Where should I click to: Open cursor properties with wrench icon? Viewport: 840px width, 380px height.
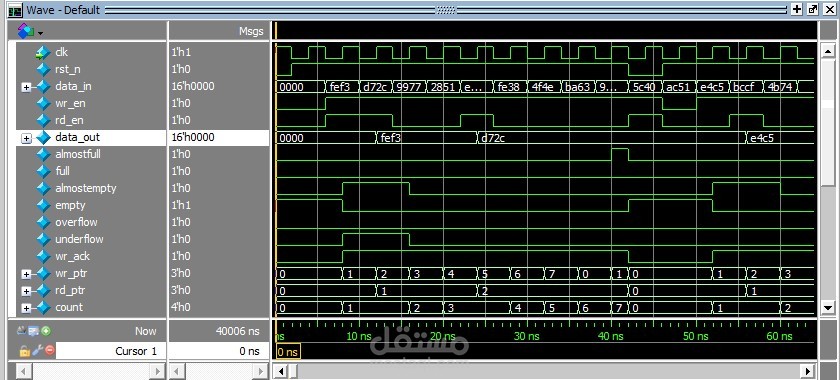(x=37, y=351)
